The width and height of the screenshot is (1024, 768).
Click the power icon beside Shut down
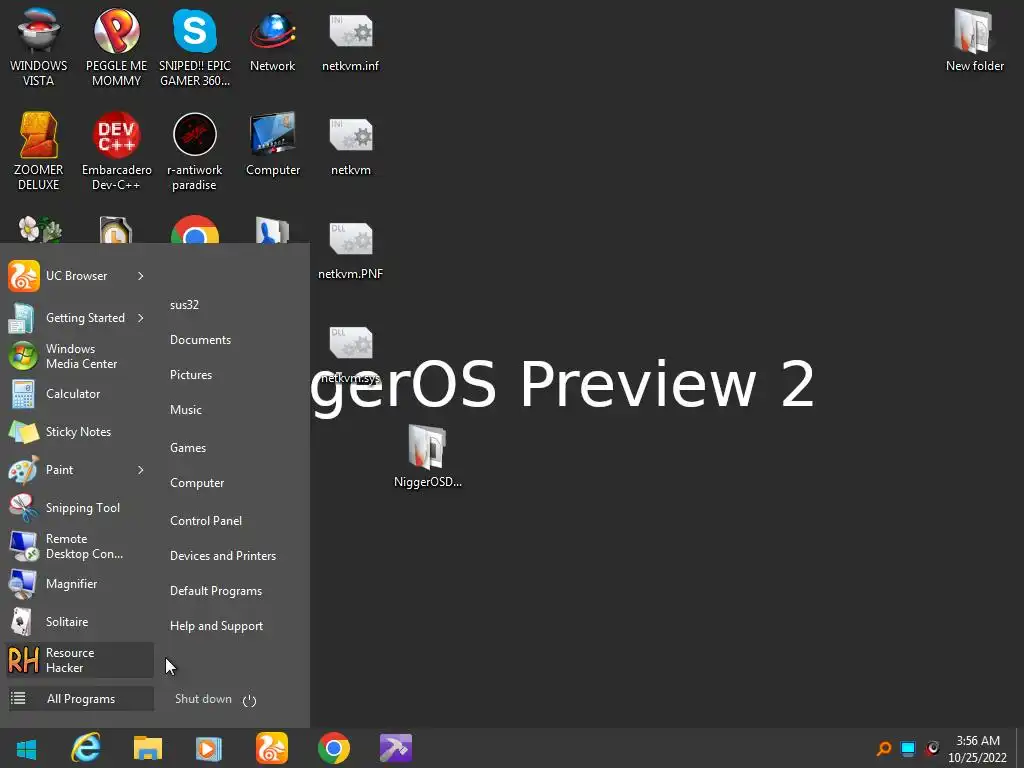tap(249, 700)
